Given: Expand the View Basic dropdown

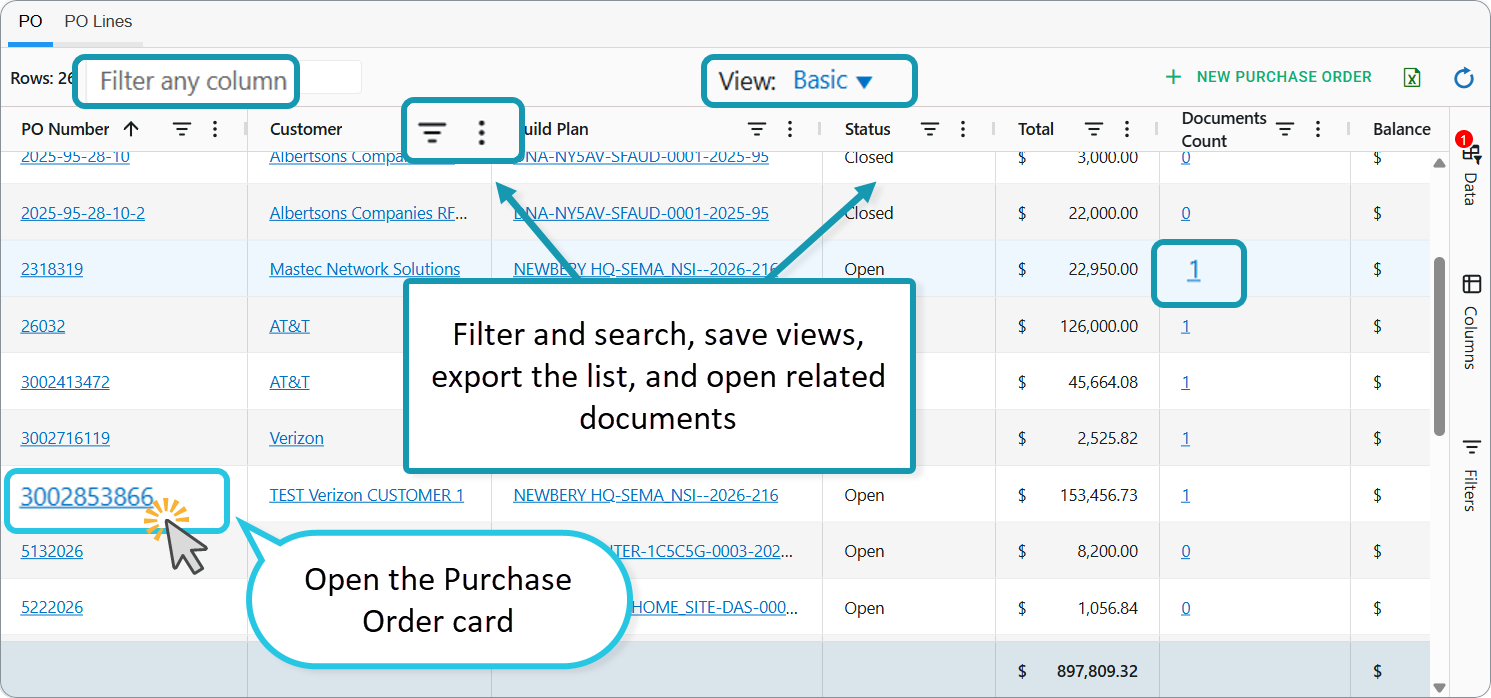Looking at the screenshot, I should click(832, 81).
